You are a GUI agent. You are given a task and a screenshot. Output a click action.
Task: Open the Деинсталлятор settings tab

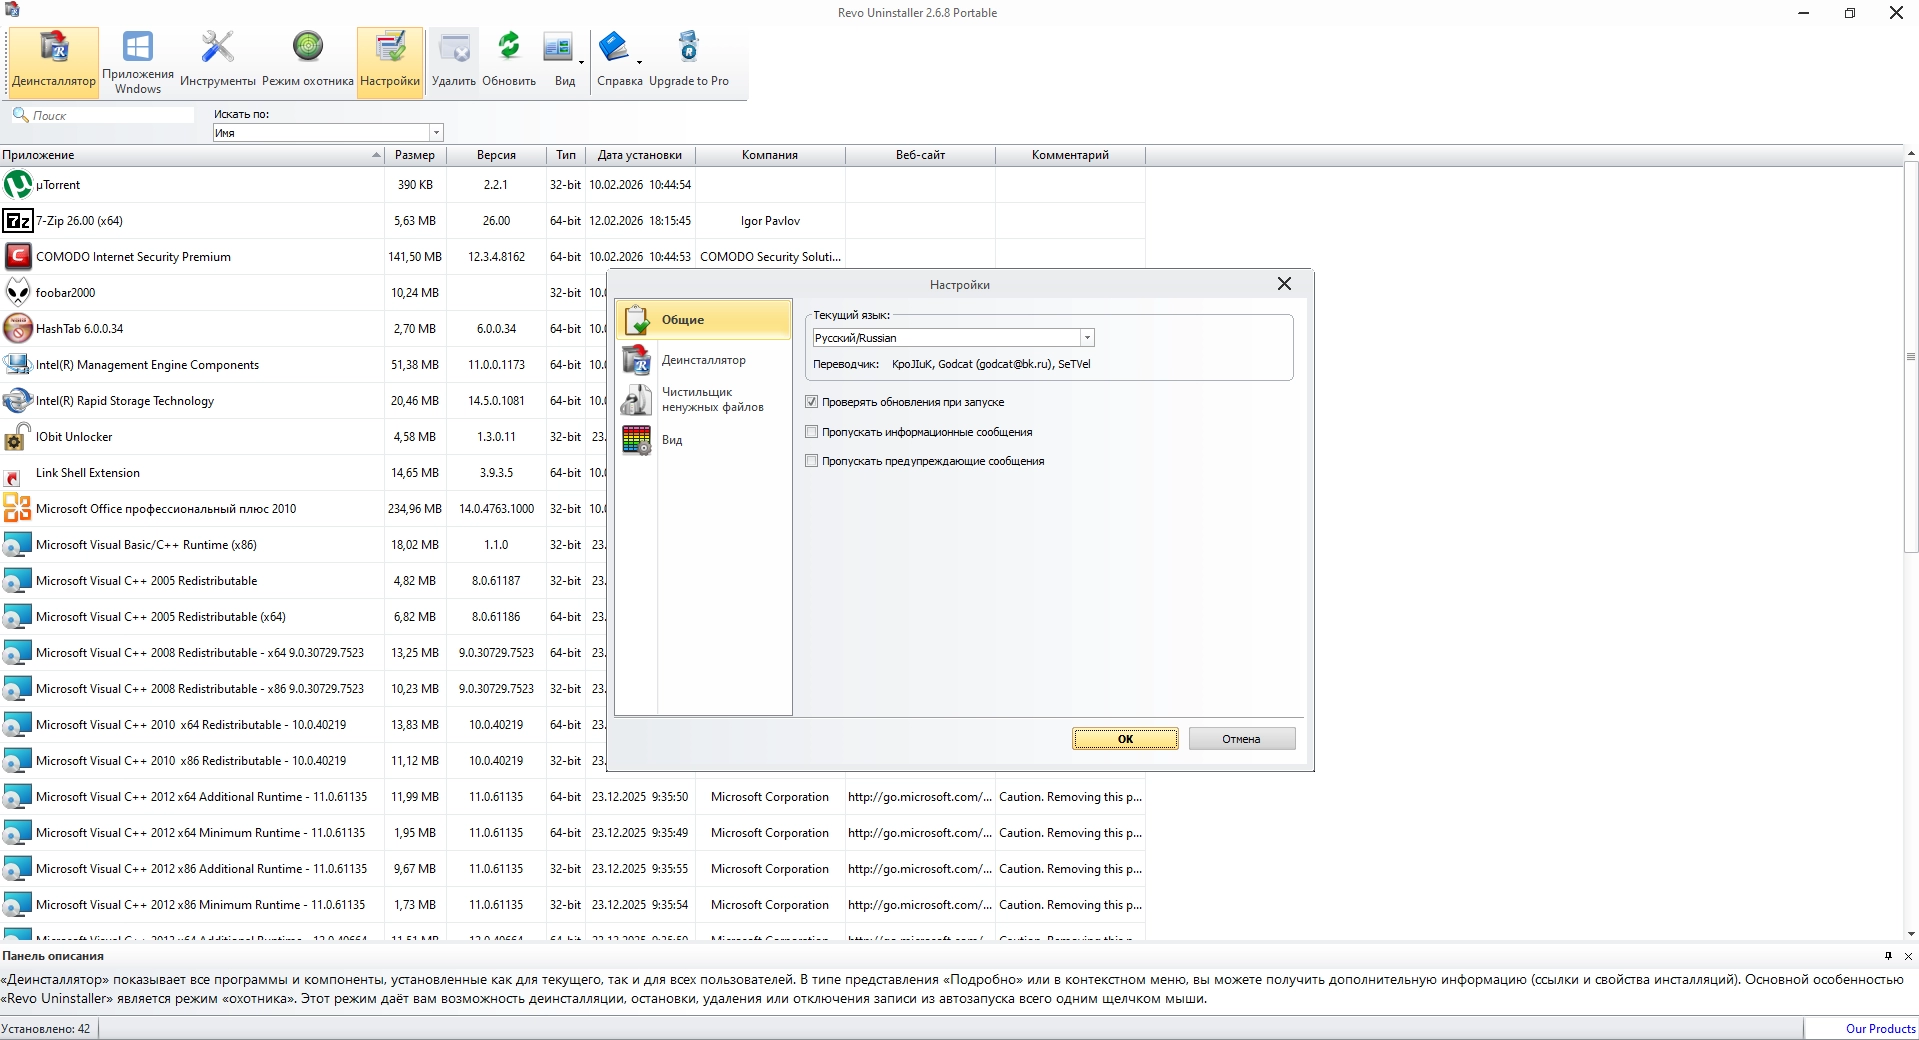pyautogui.click(x=704, y=360)
